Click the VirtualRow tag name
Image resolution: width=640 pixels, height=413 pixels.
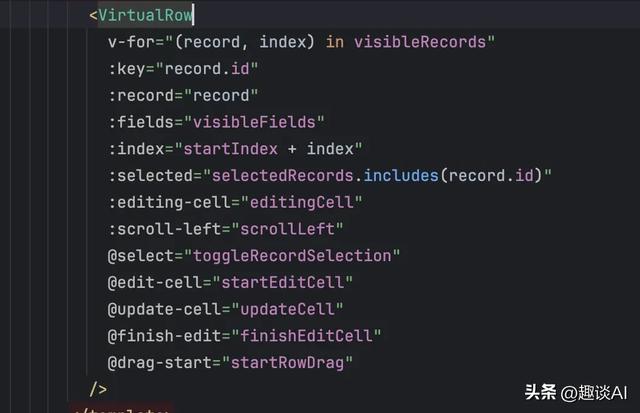[145, 15]
